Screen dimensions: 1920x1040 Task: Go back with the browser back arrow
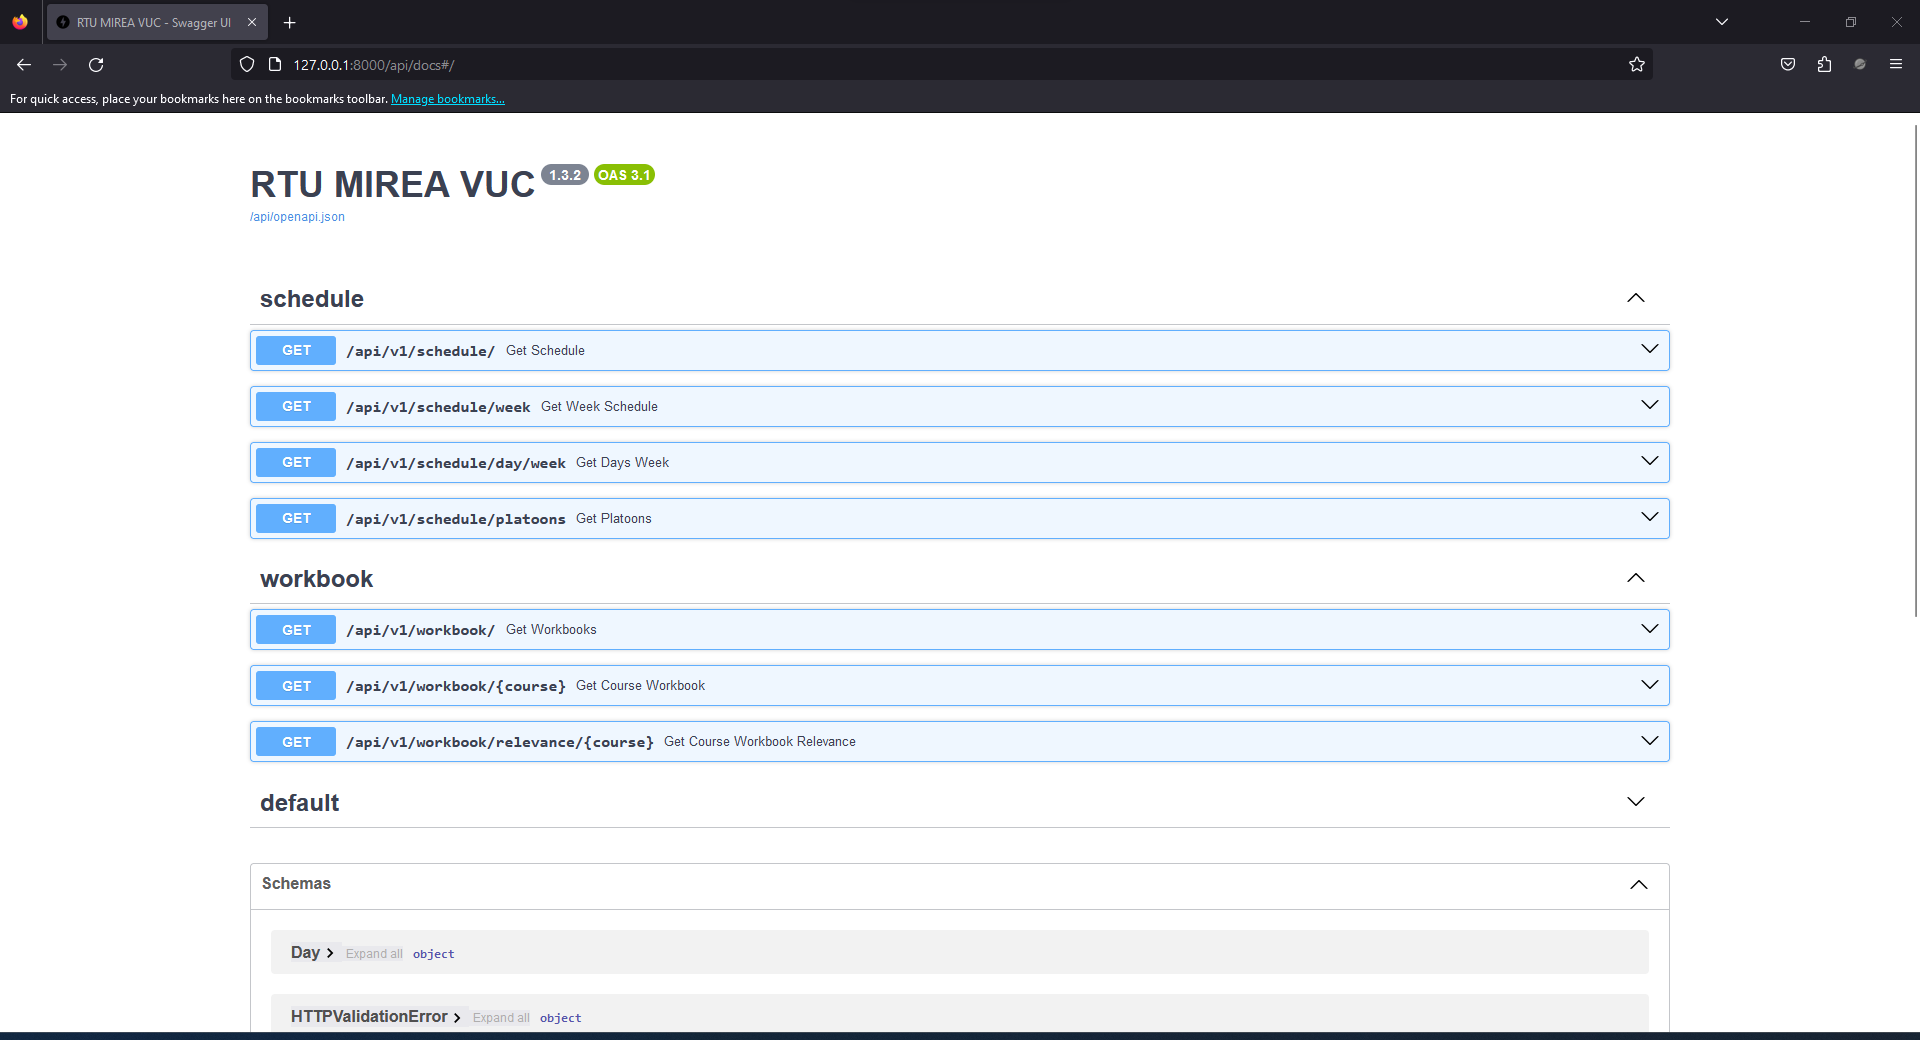pos(24,65)
